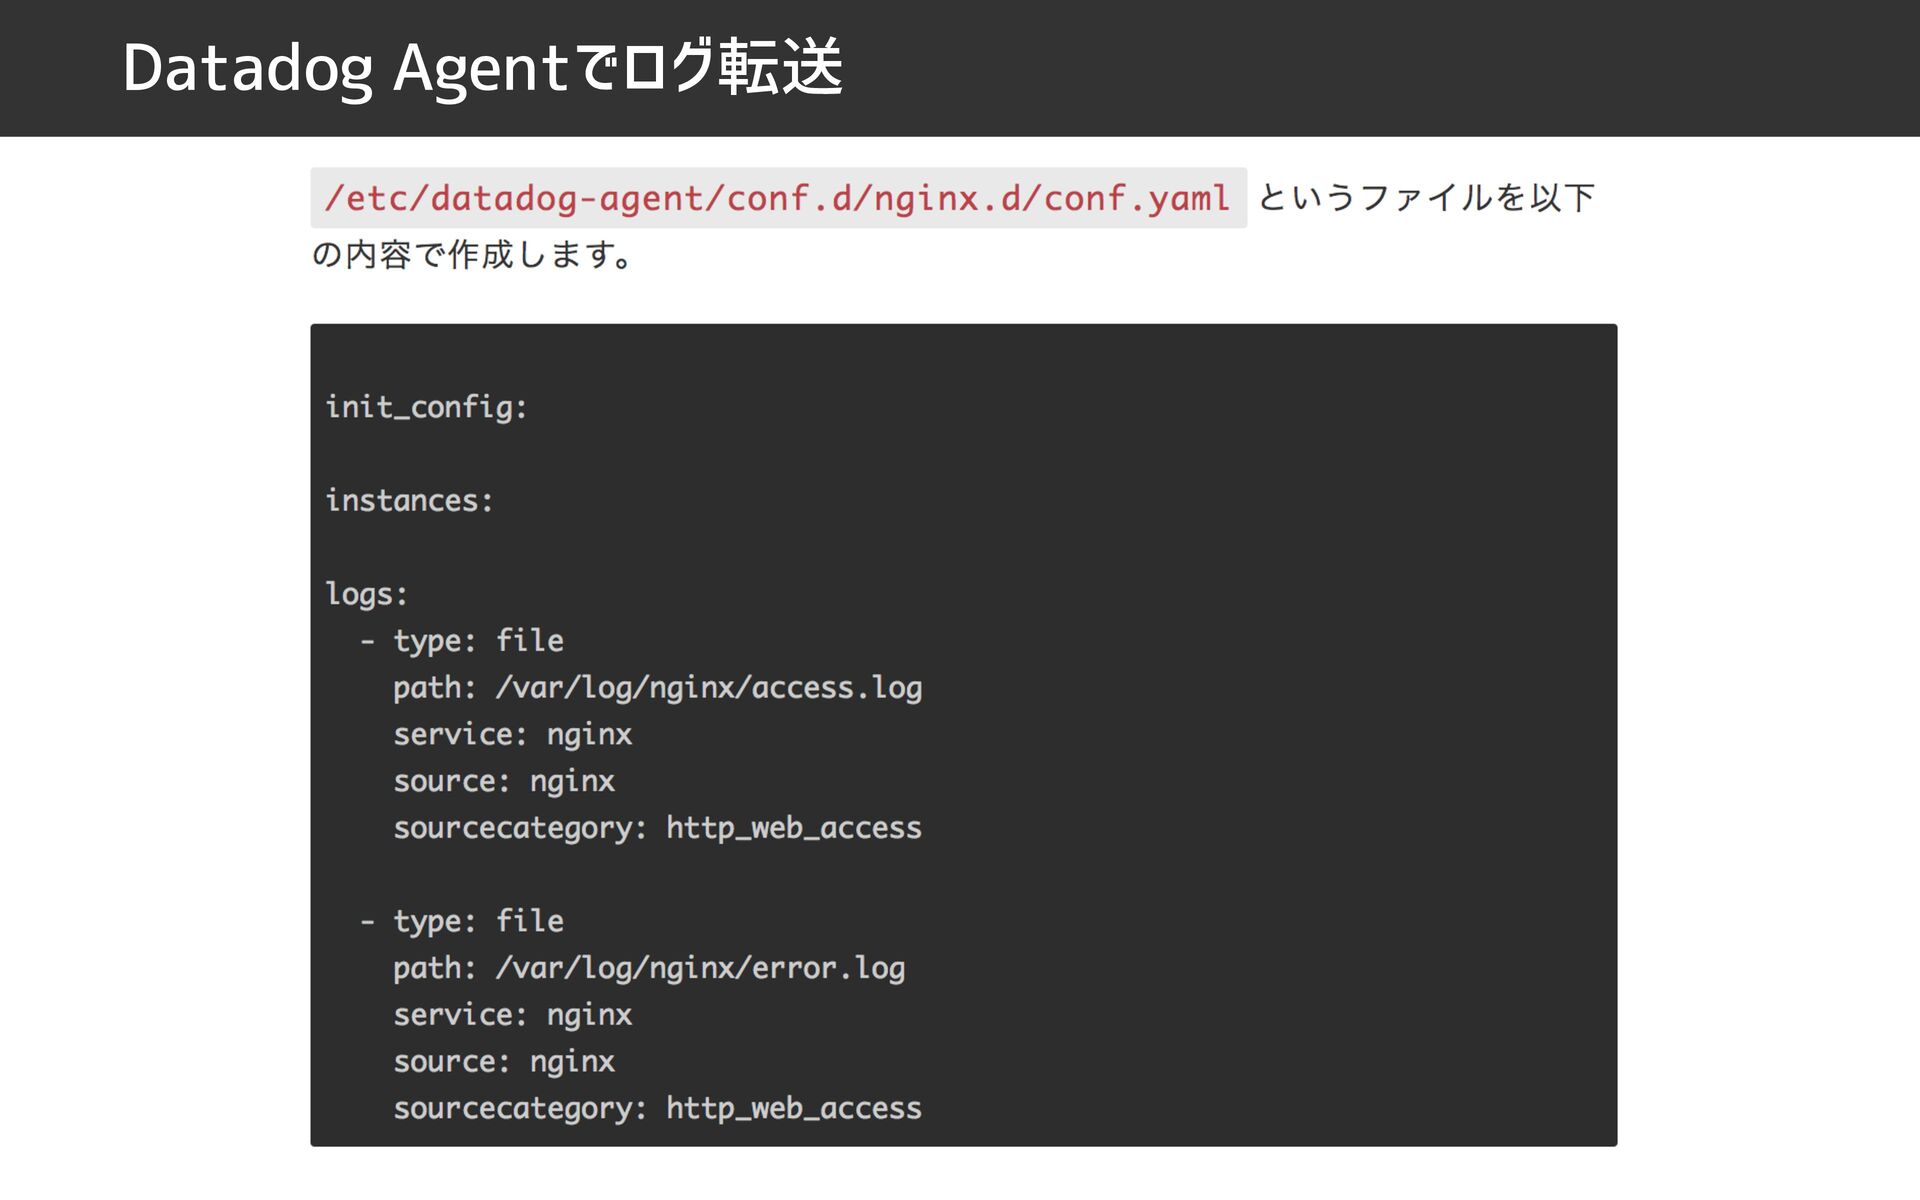
Task: Click the 'ログ転送' text in header
Action: pos(732,67)
